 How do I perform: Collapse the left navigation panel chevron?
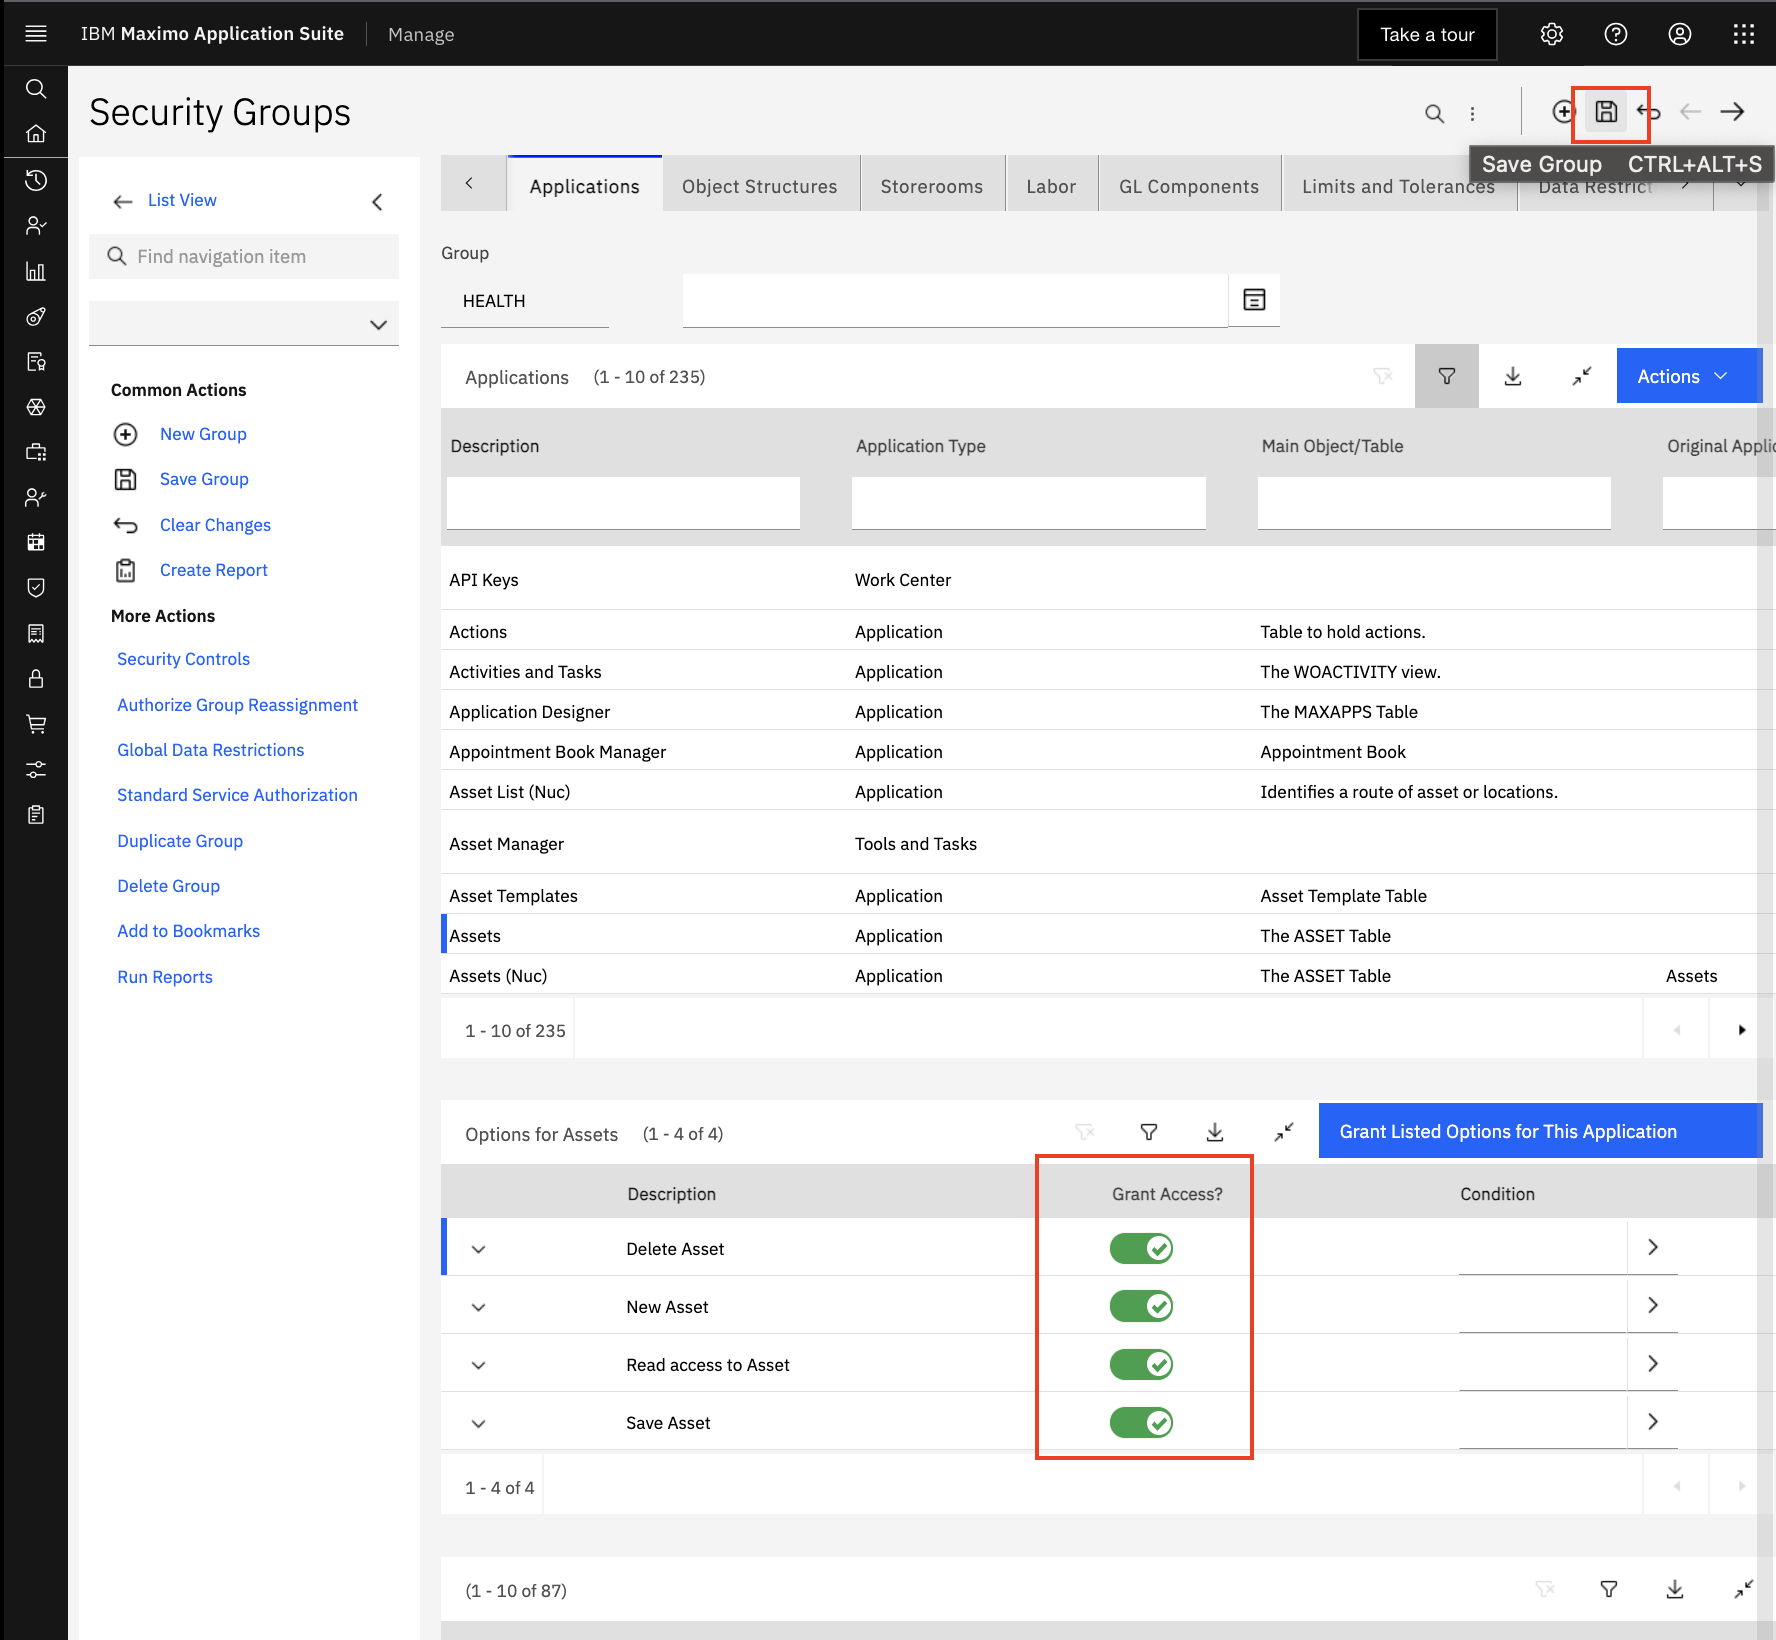click(x=377, y=202)
